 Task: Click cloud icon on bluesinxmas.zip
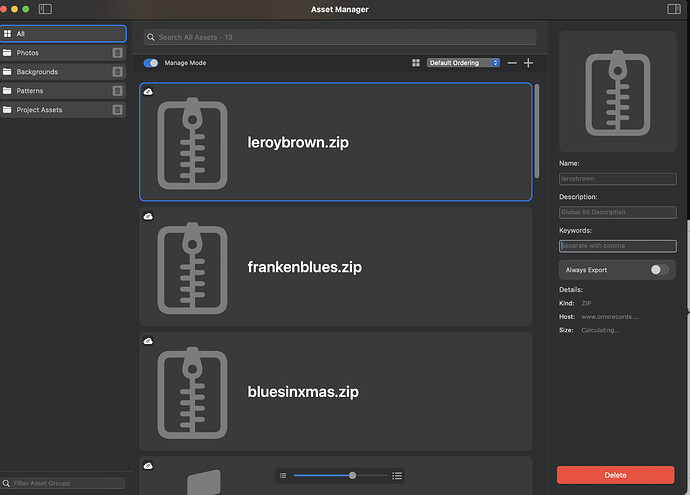point(148,341)
